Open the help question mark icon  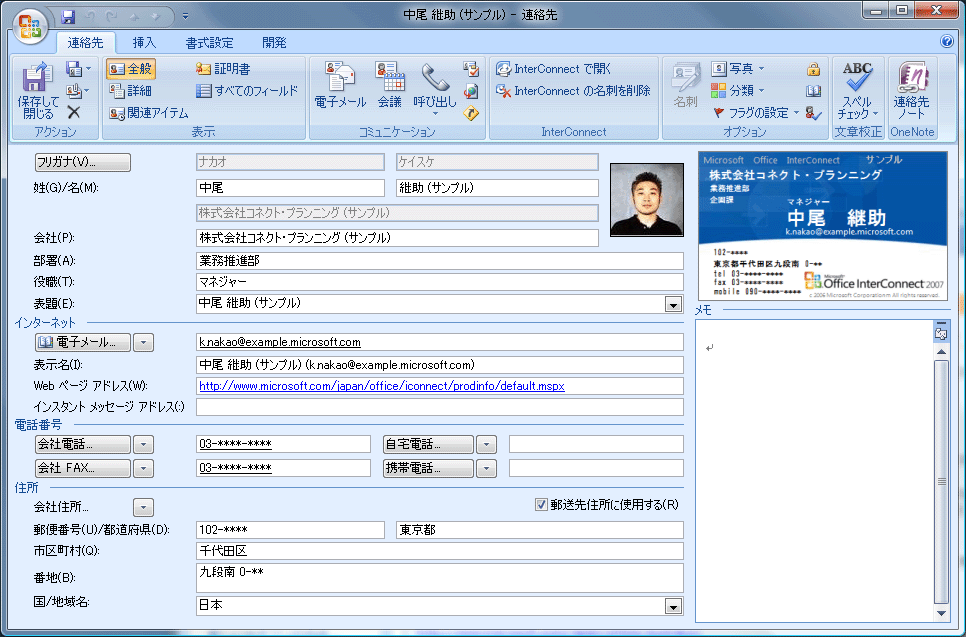tap(947, 41)
